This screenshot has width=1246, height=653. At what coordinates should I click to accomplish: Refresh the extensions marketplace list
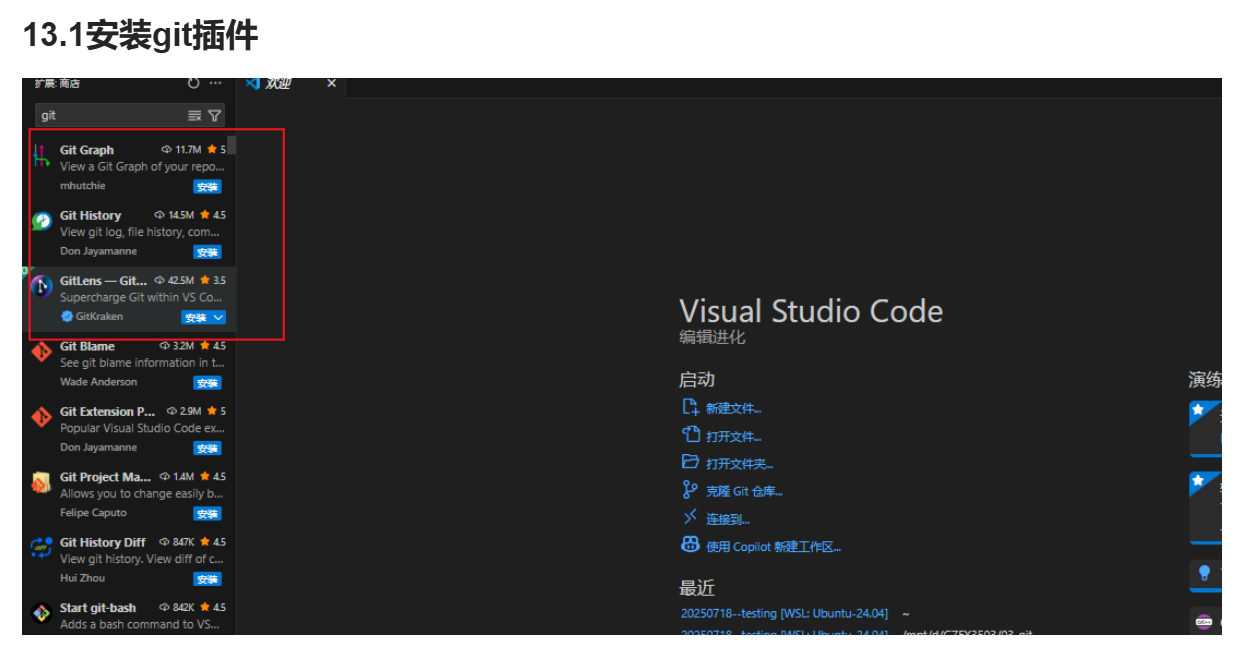[x=194, y=83]
